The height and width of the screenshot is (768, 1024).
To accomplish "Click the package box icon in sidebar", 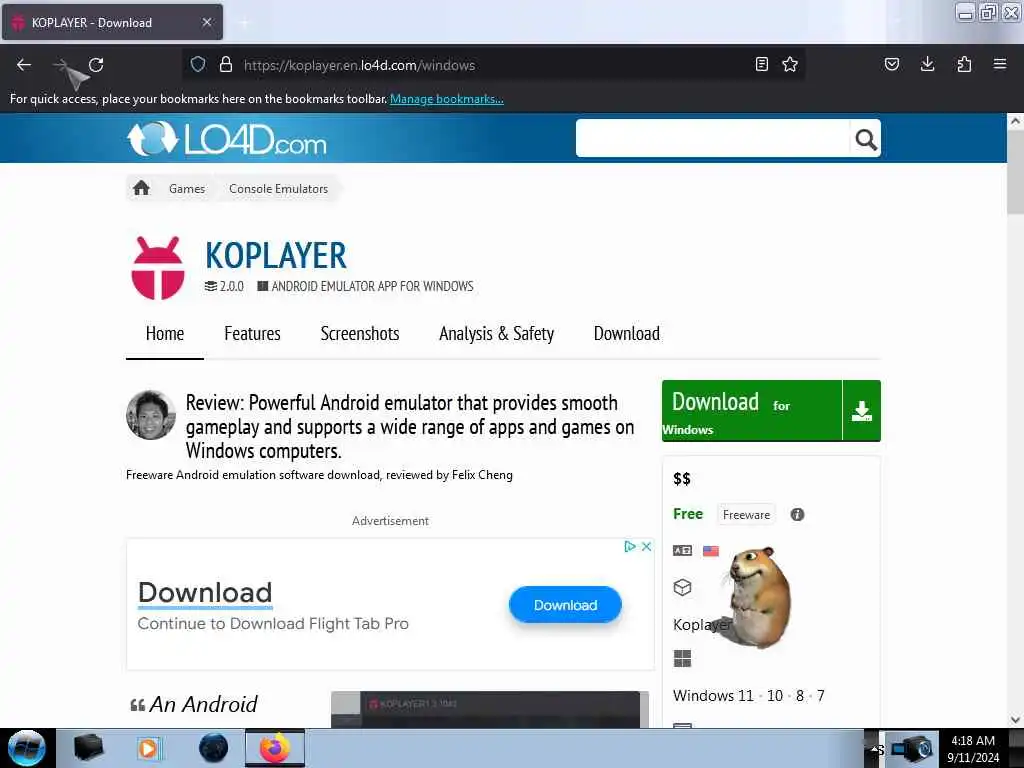I will coord(682,588).
